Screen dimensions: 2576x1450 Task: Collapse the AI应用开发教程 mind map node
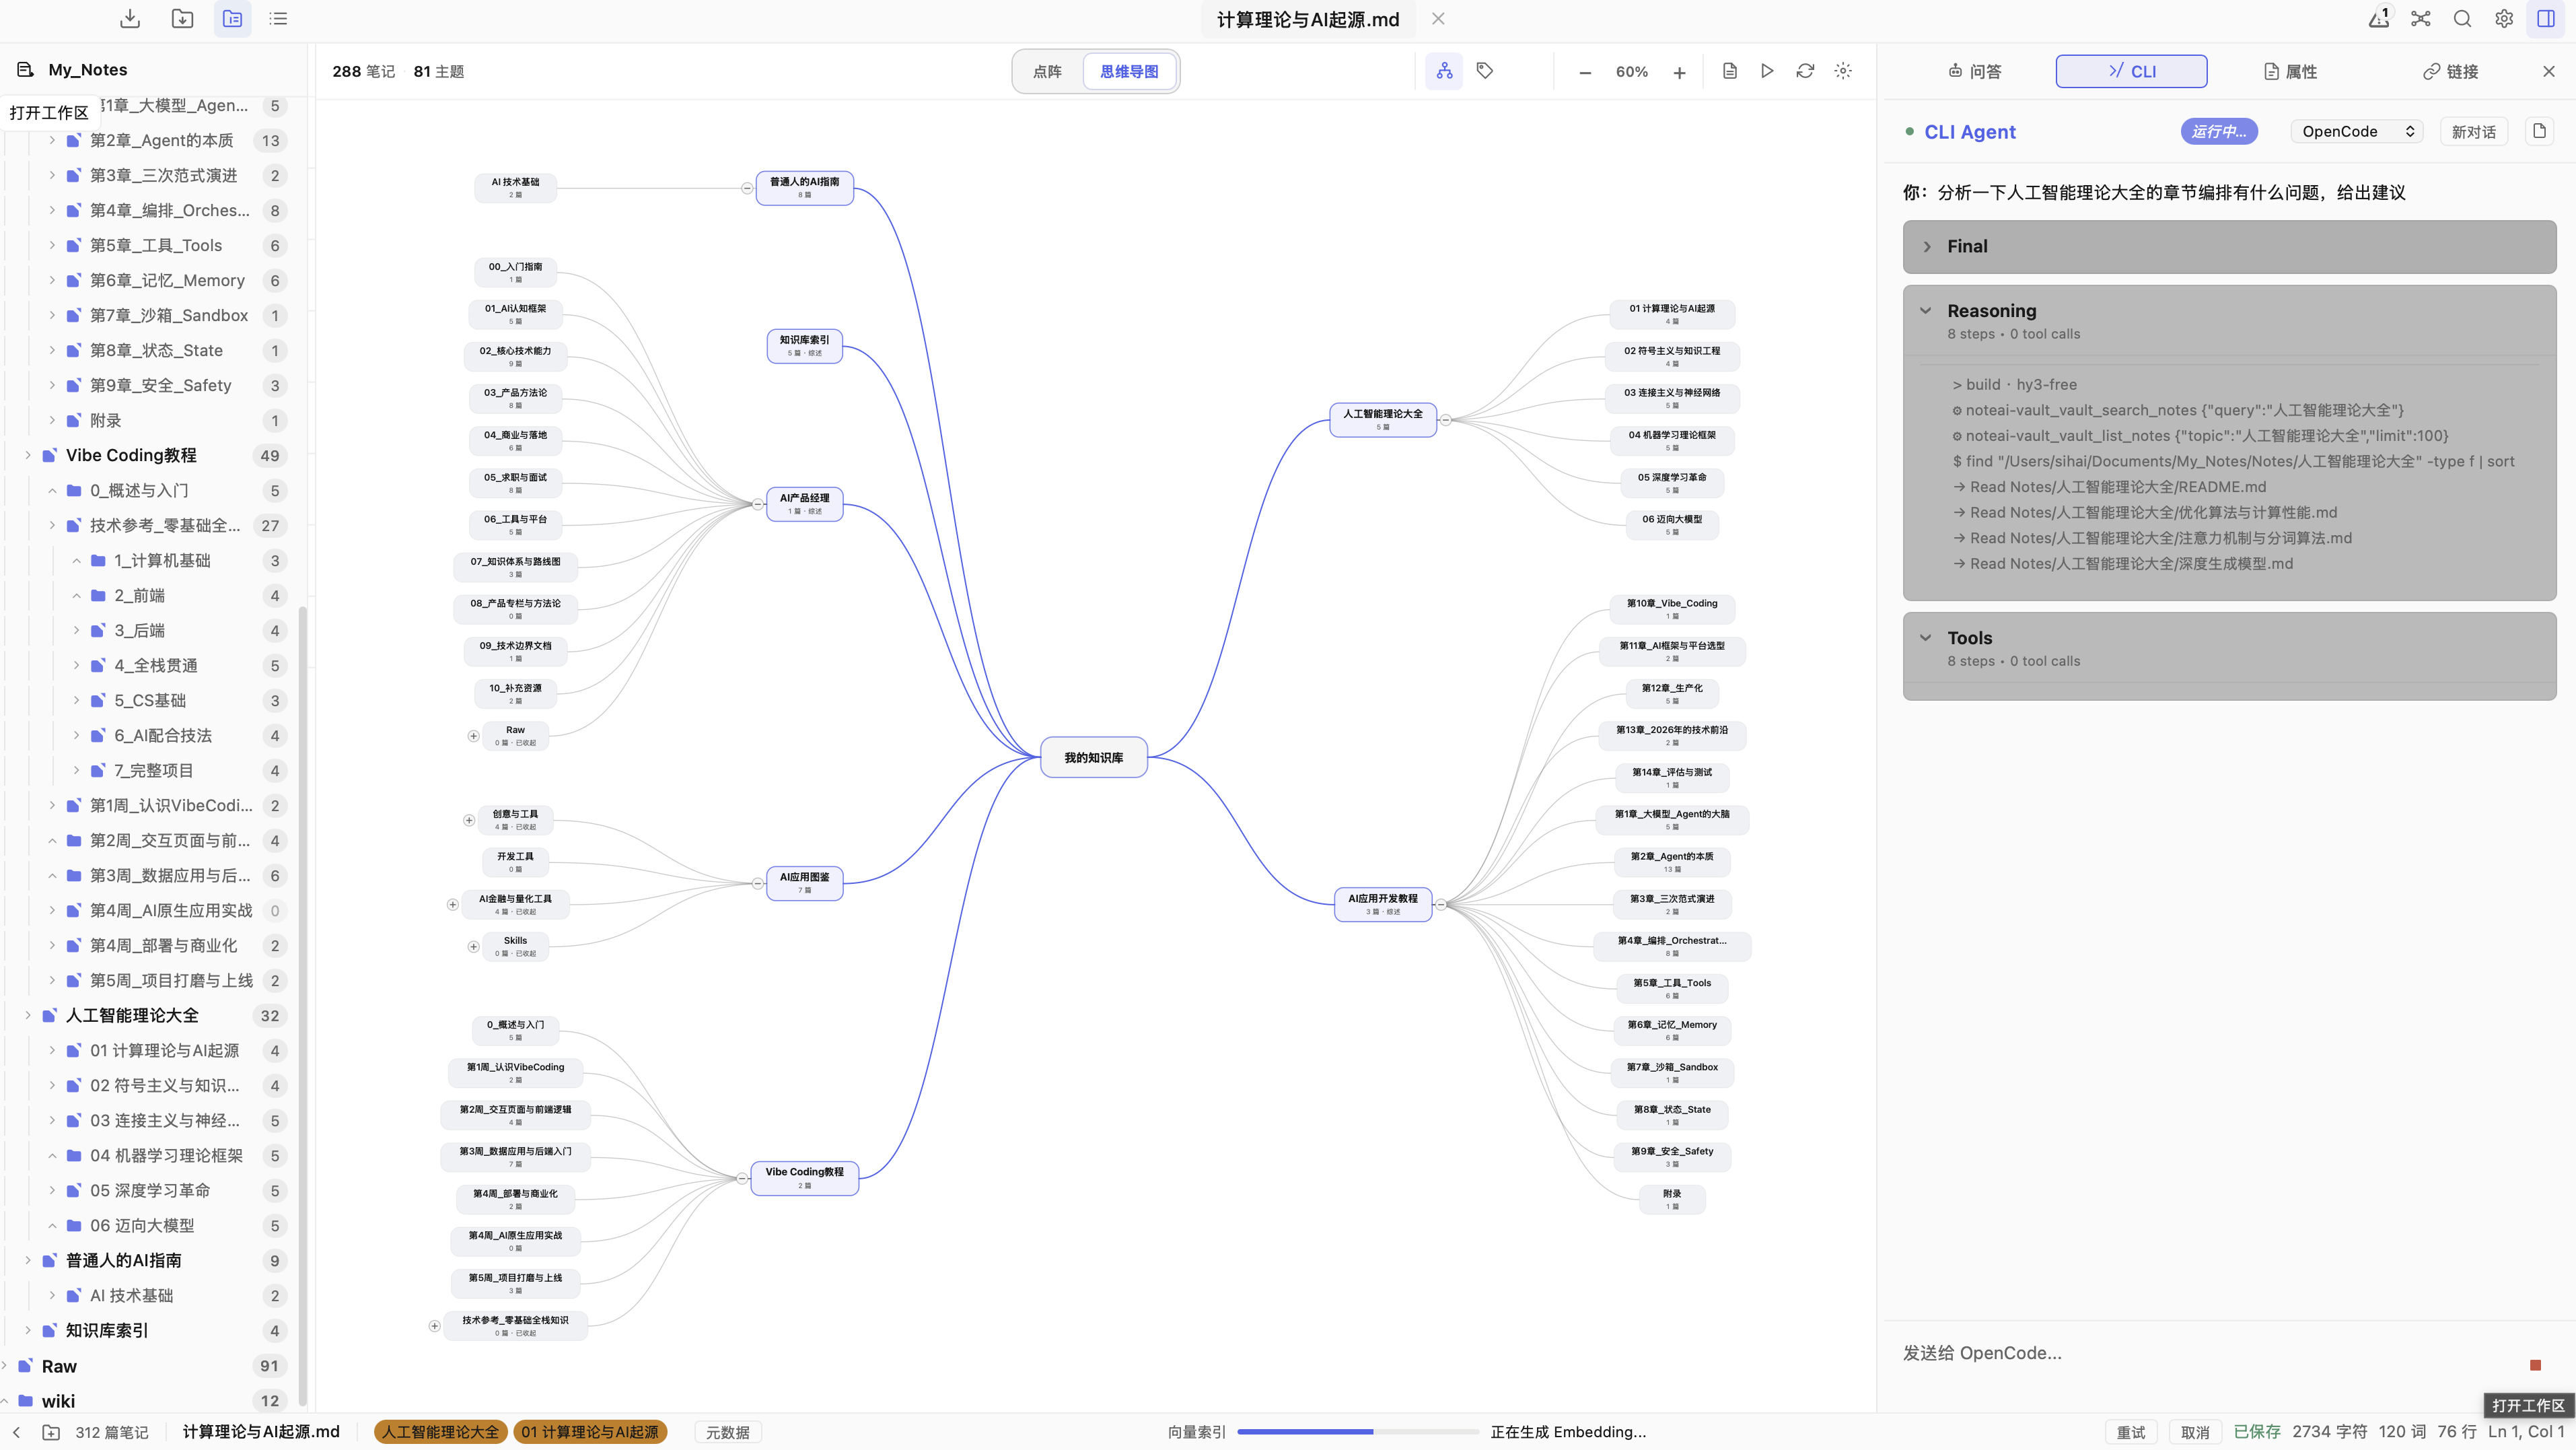coord(1441,904)
